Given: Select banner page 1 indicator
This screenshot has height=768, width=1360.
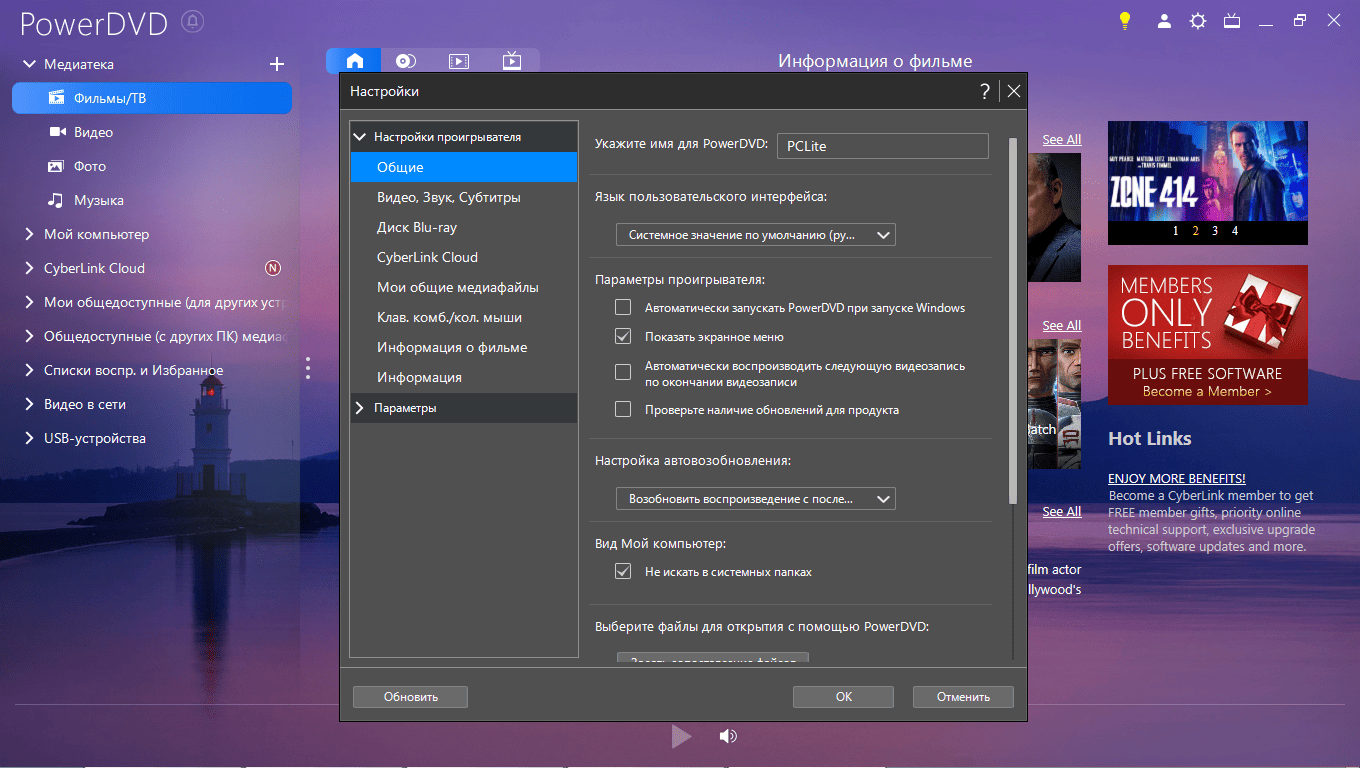Looking at the screenshot, I should click(x=1176, y=231).
